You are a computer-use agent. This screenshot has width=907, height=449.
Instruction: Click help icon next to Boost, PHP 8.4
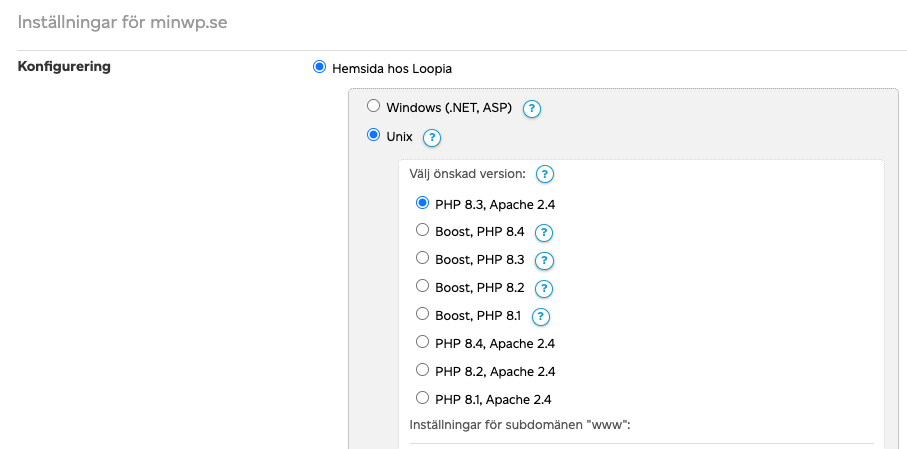tap(544, 233)
